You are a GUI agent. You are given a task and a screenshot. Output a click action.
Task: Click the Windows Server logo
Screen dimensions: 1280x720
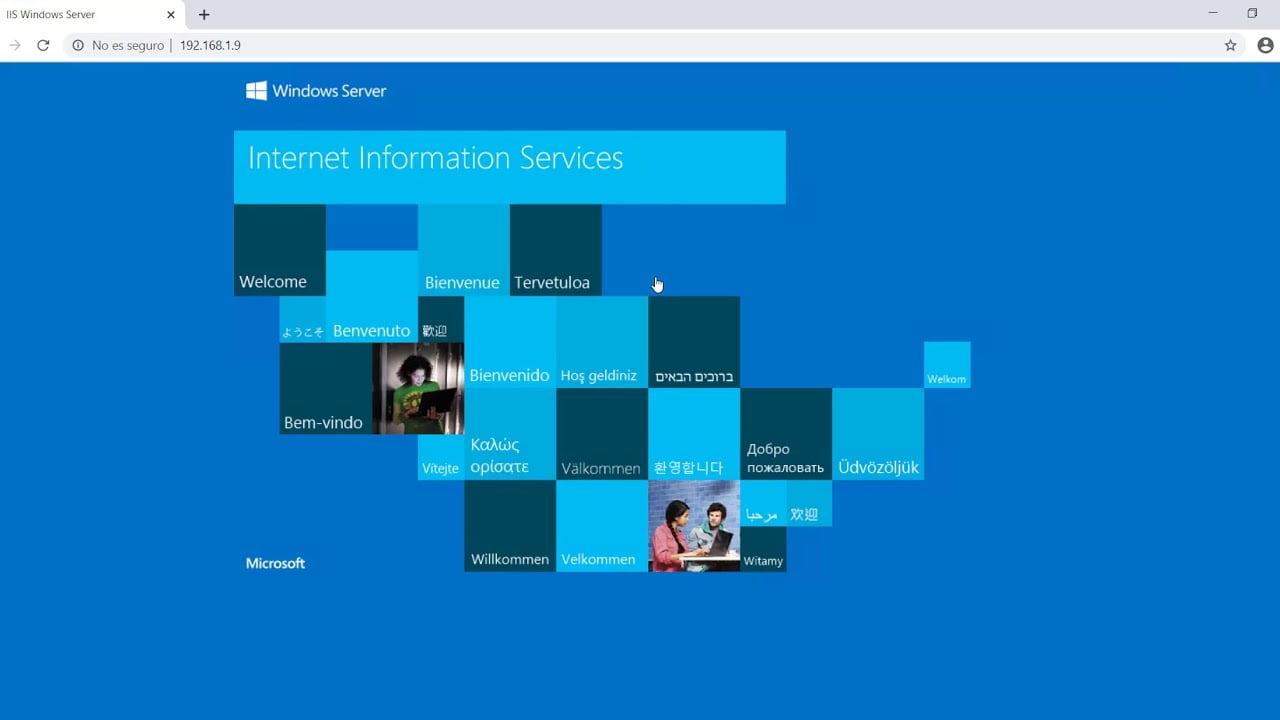[315, 91]
